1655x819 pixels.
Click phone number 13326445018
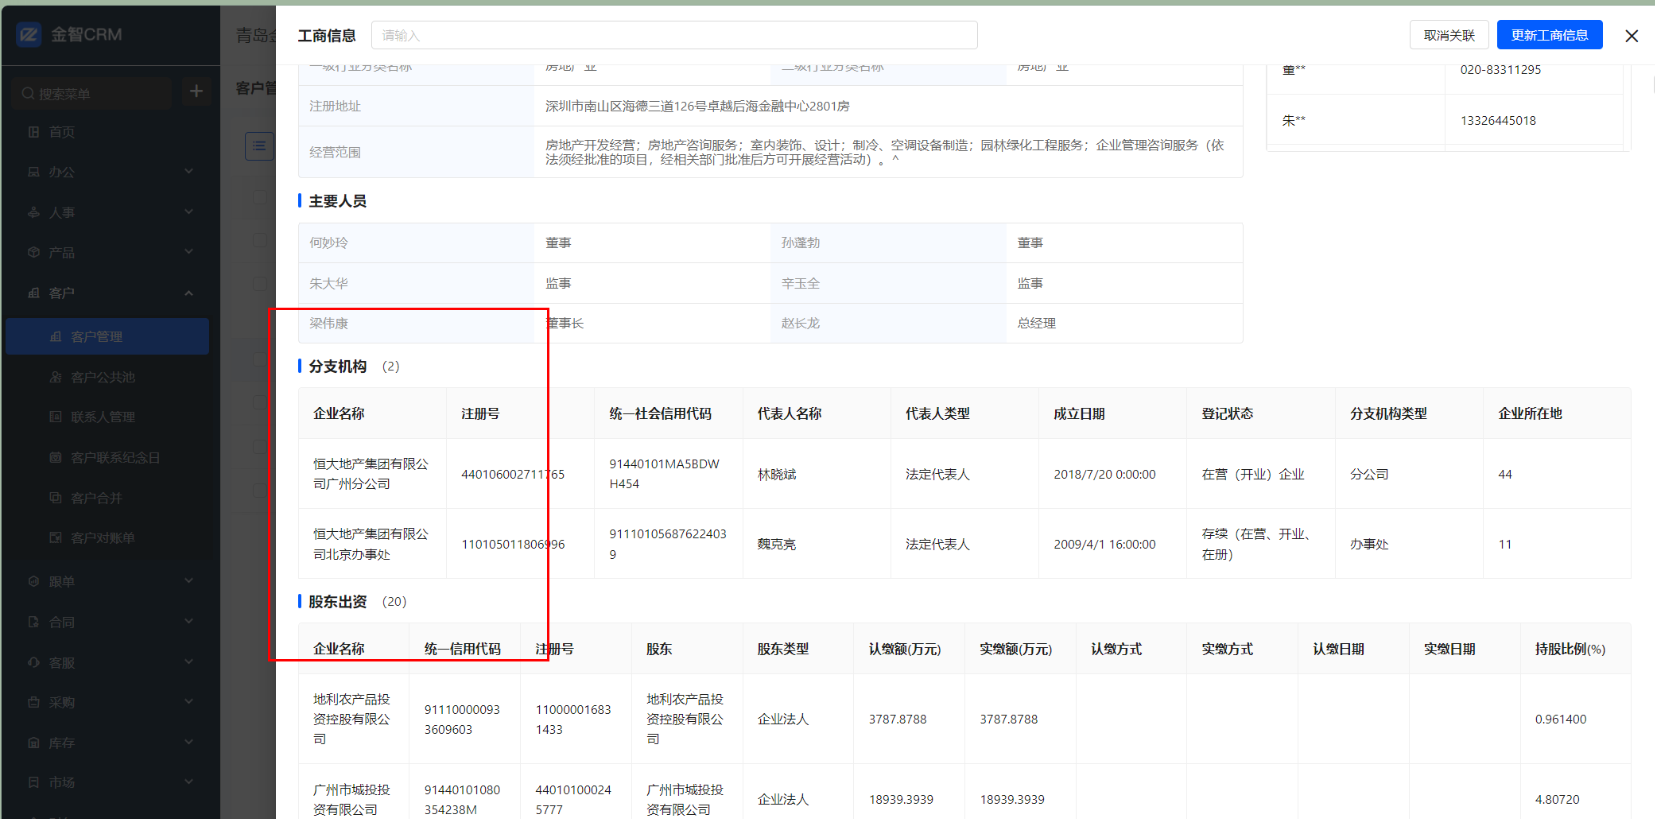pos(1498,120)
